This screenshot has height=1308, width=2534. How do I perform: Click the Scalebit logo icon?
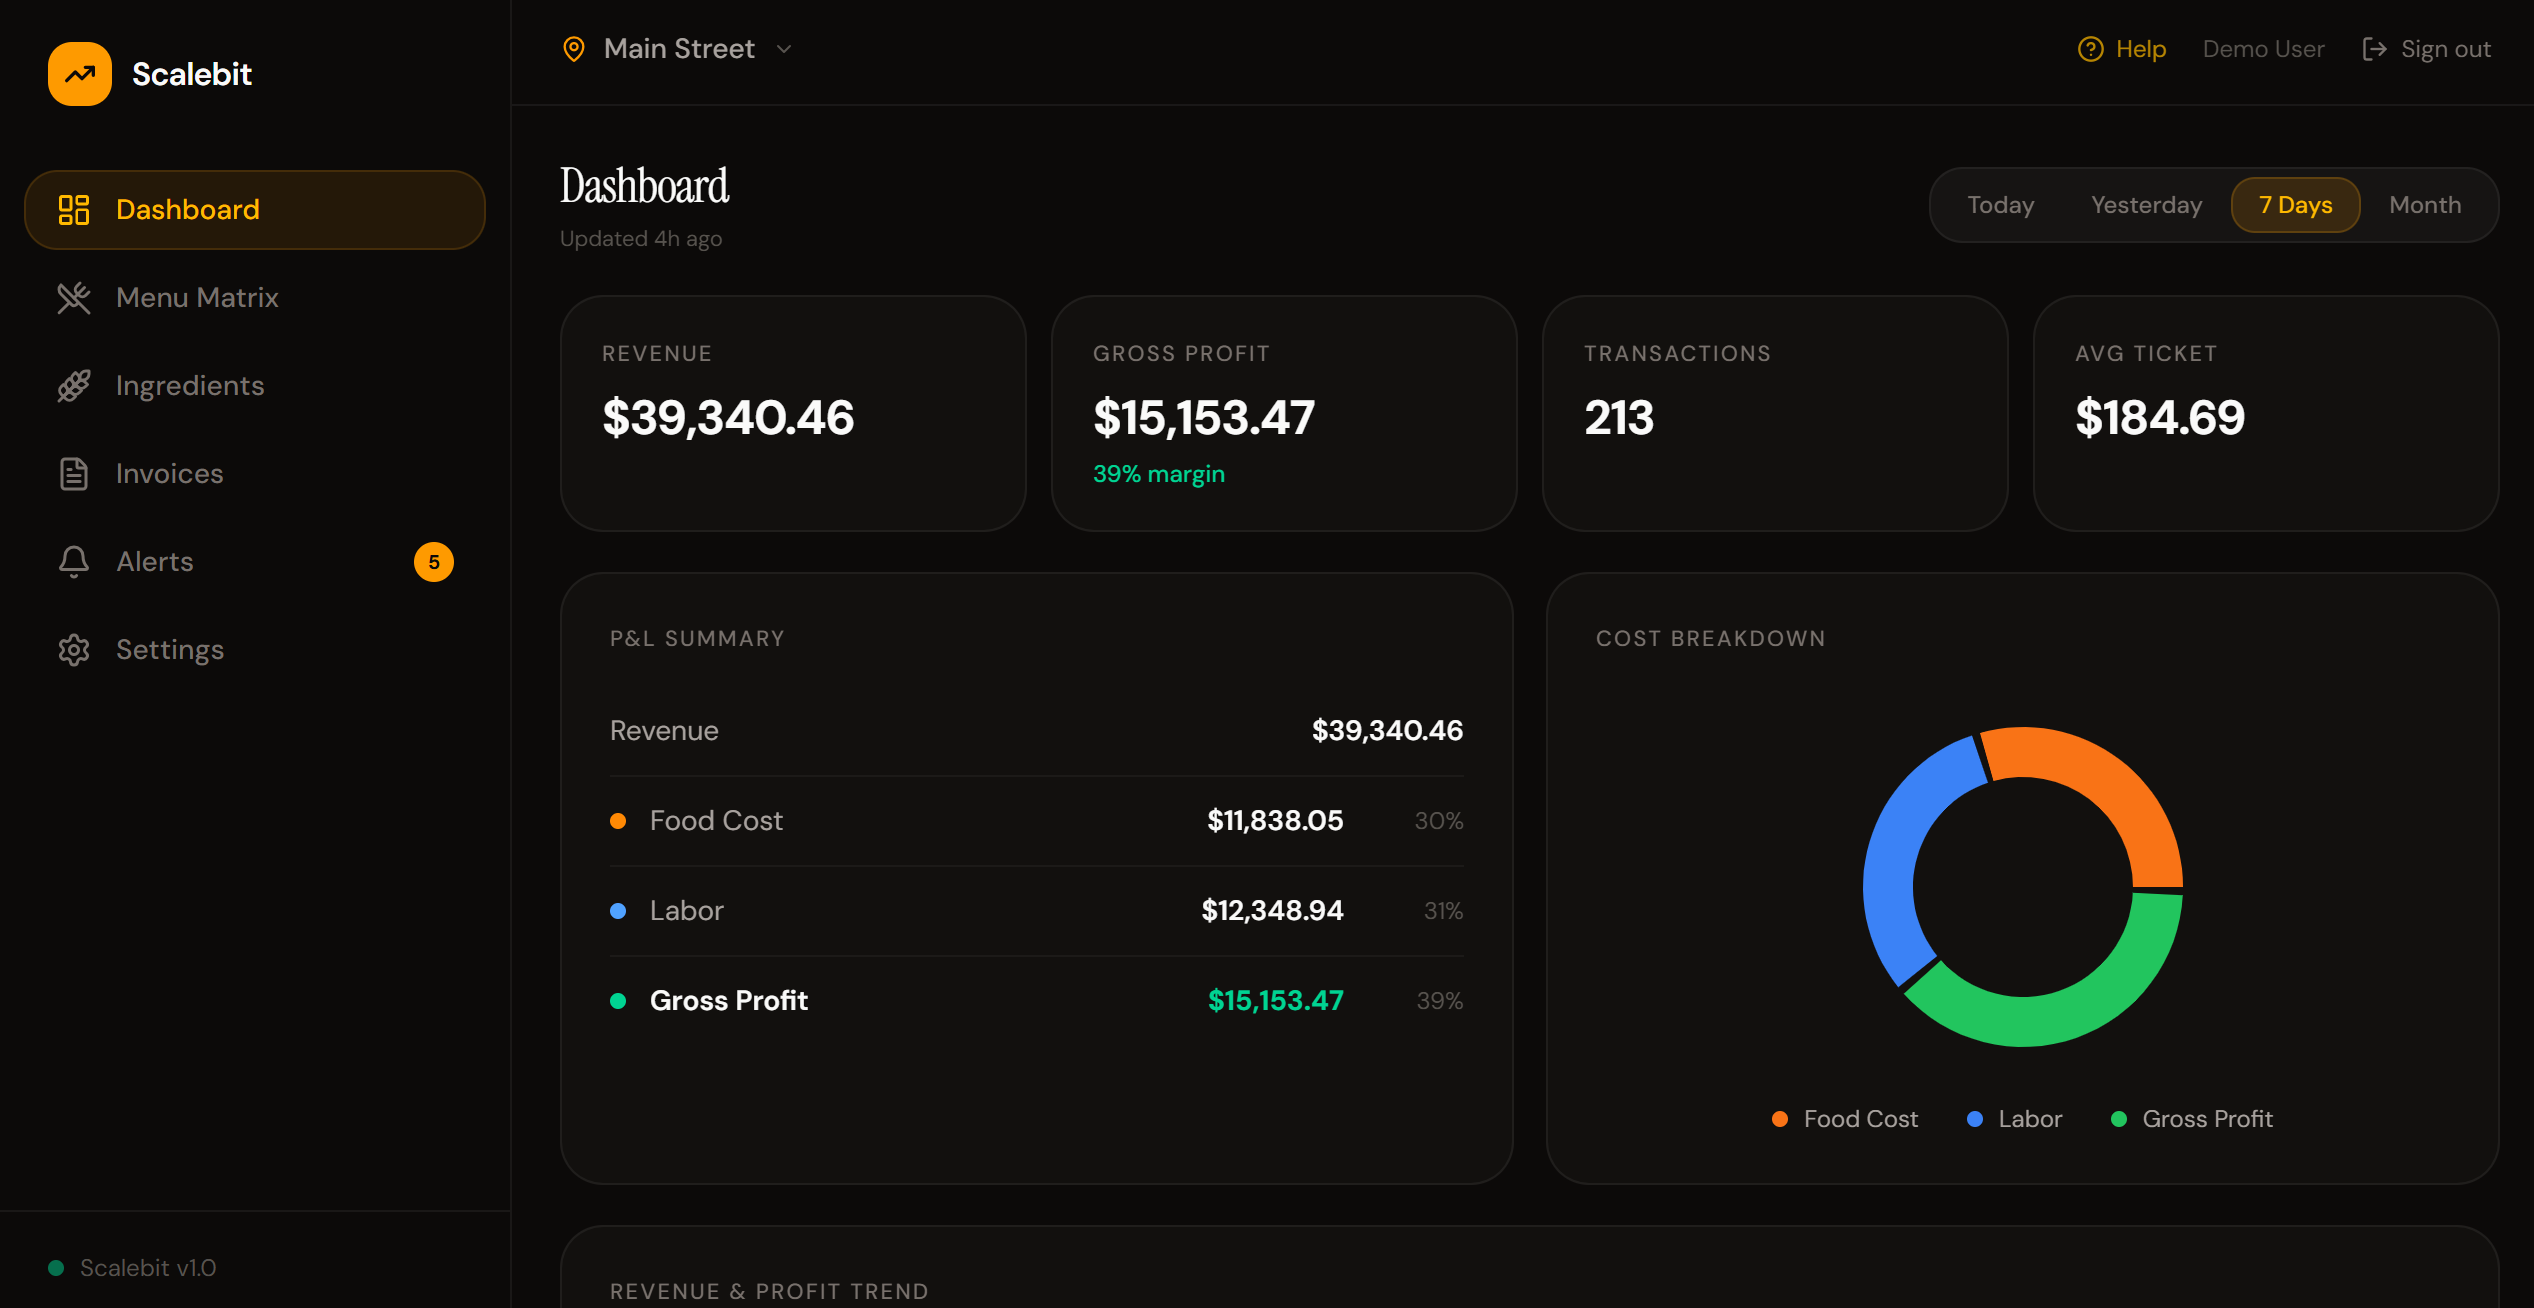(80, 74)
